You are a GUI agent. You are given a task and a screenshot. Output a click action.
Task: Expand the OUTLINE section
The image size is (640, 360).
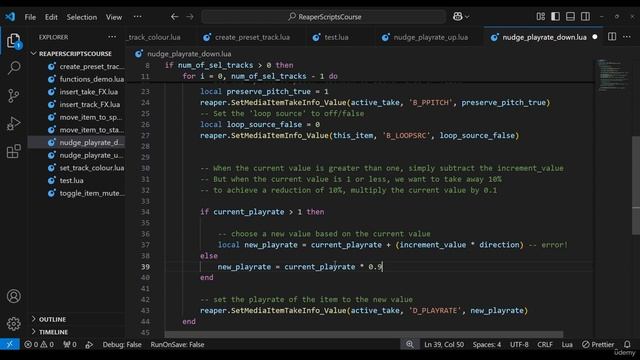pyautogui.click(x=52, y=319)
